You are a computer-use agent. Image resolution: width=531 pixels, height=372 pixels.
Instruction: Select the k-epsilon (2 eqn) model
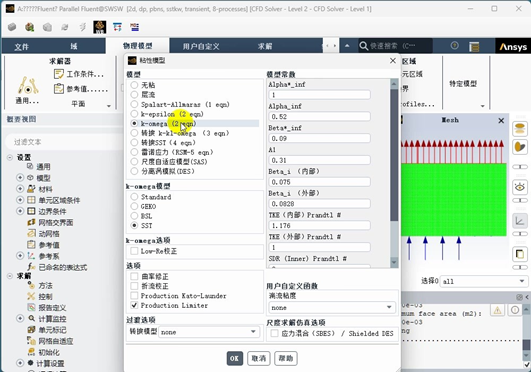point(134,114)
